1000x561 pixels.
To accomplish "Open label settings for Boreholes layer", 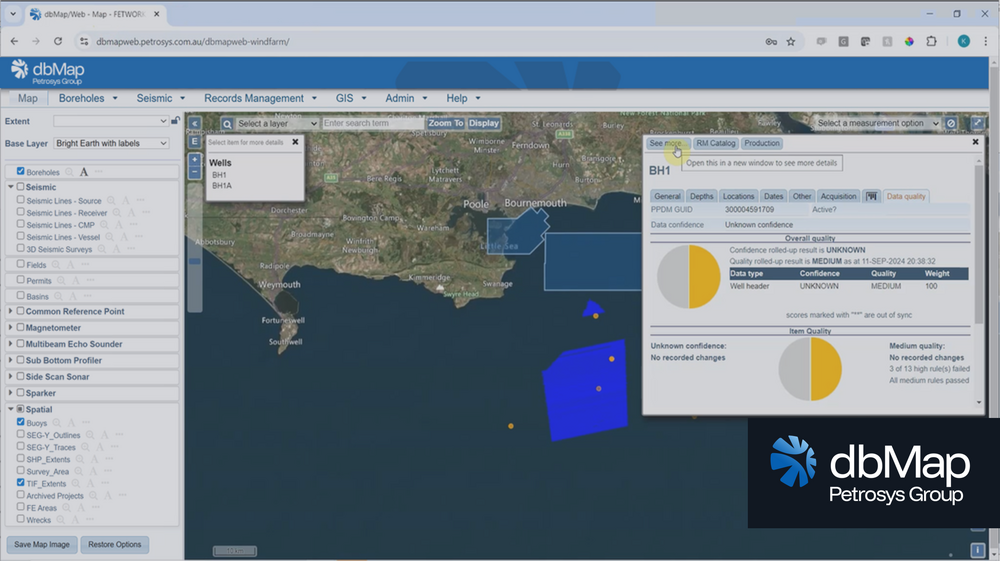I will pos(84,172).
